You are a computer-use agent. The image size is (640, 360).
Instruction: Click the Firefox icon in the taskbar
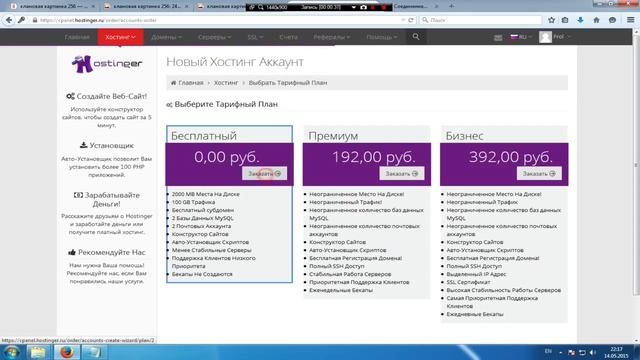(67, 352)
